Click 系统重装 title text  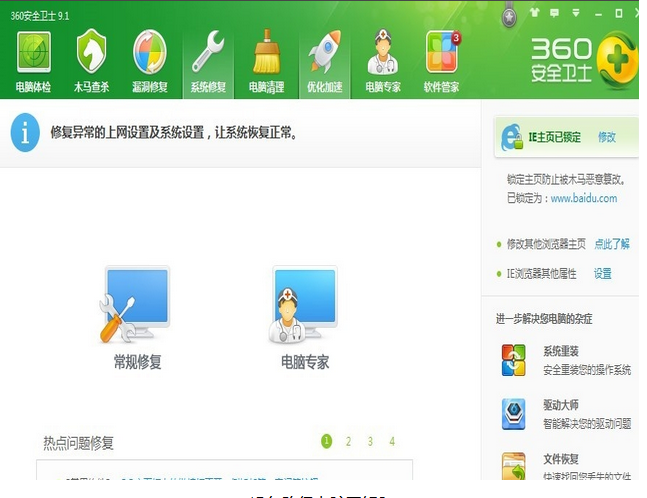click(x=561, y=351)
